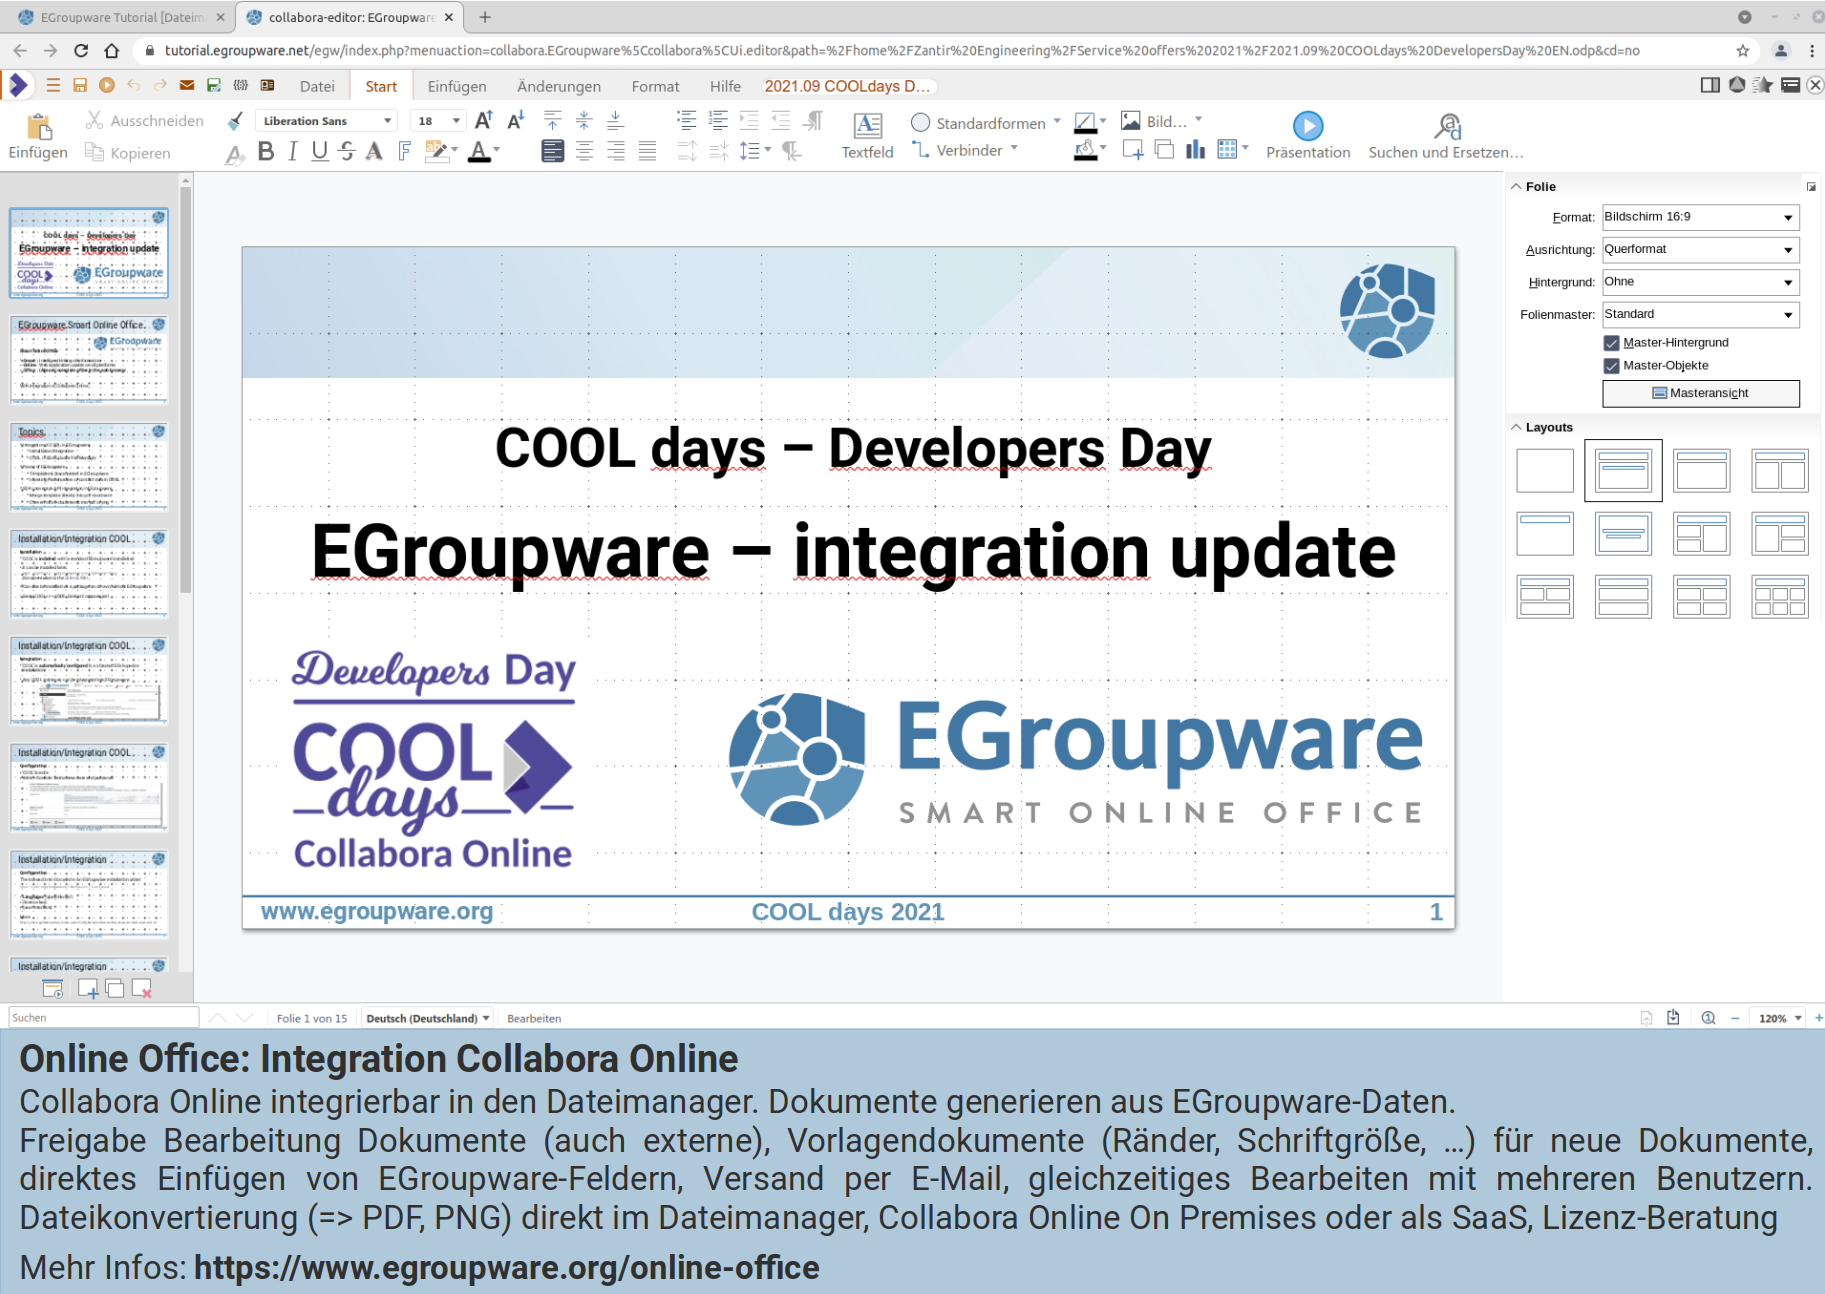
Task: Toggle bold formatting
Action: coord(265,151)
